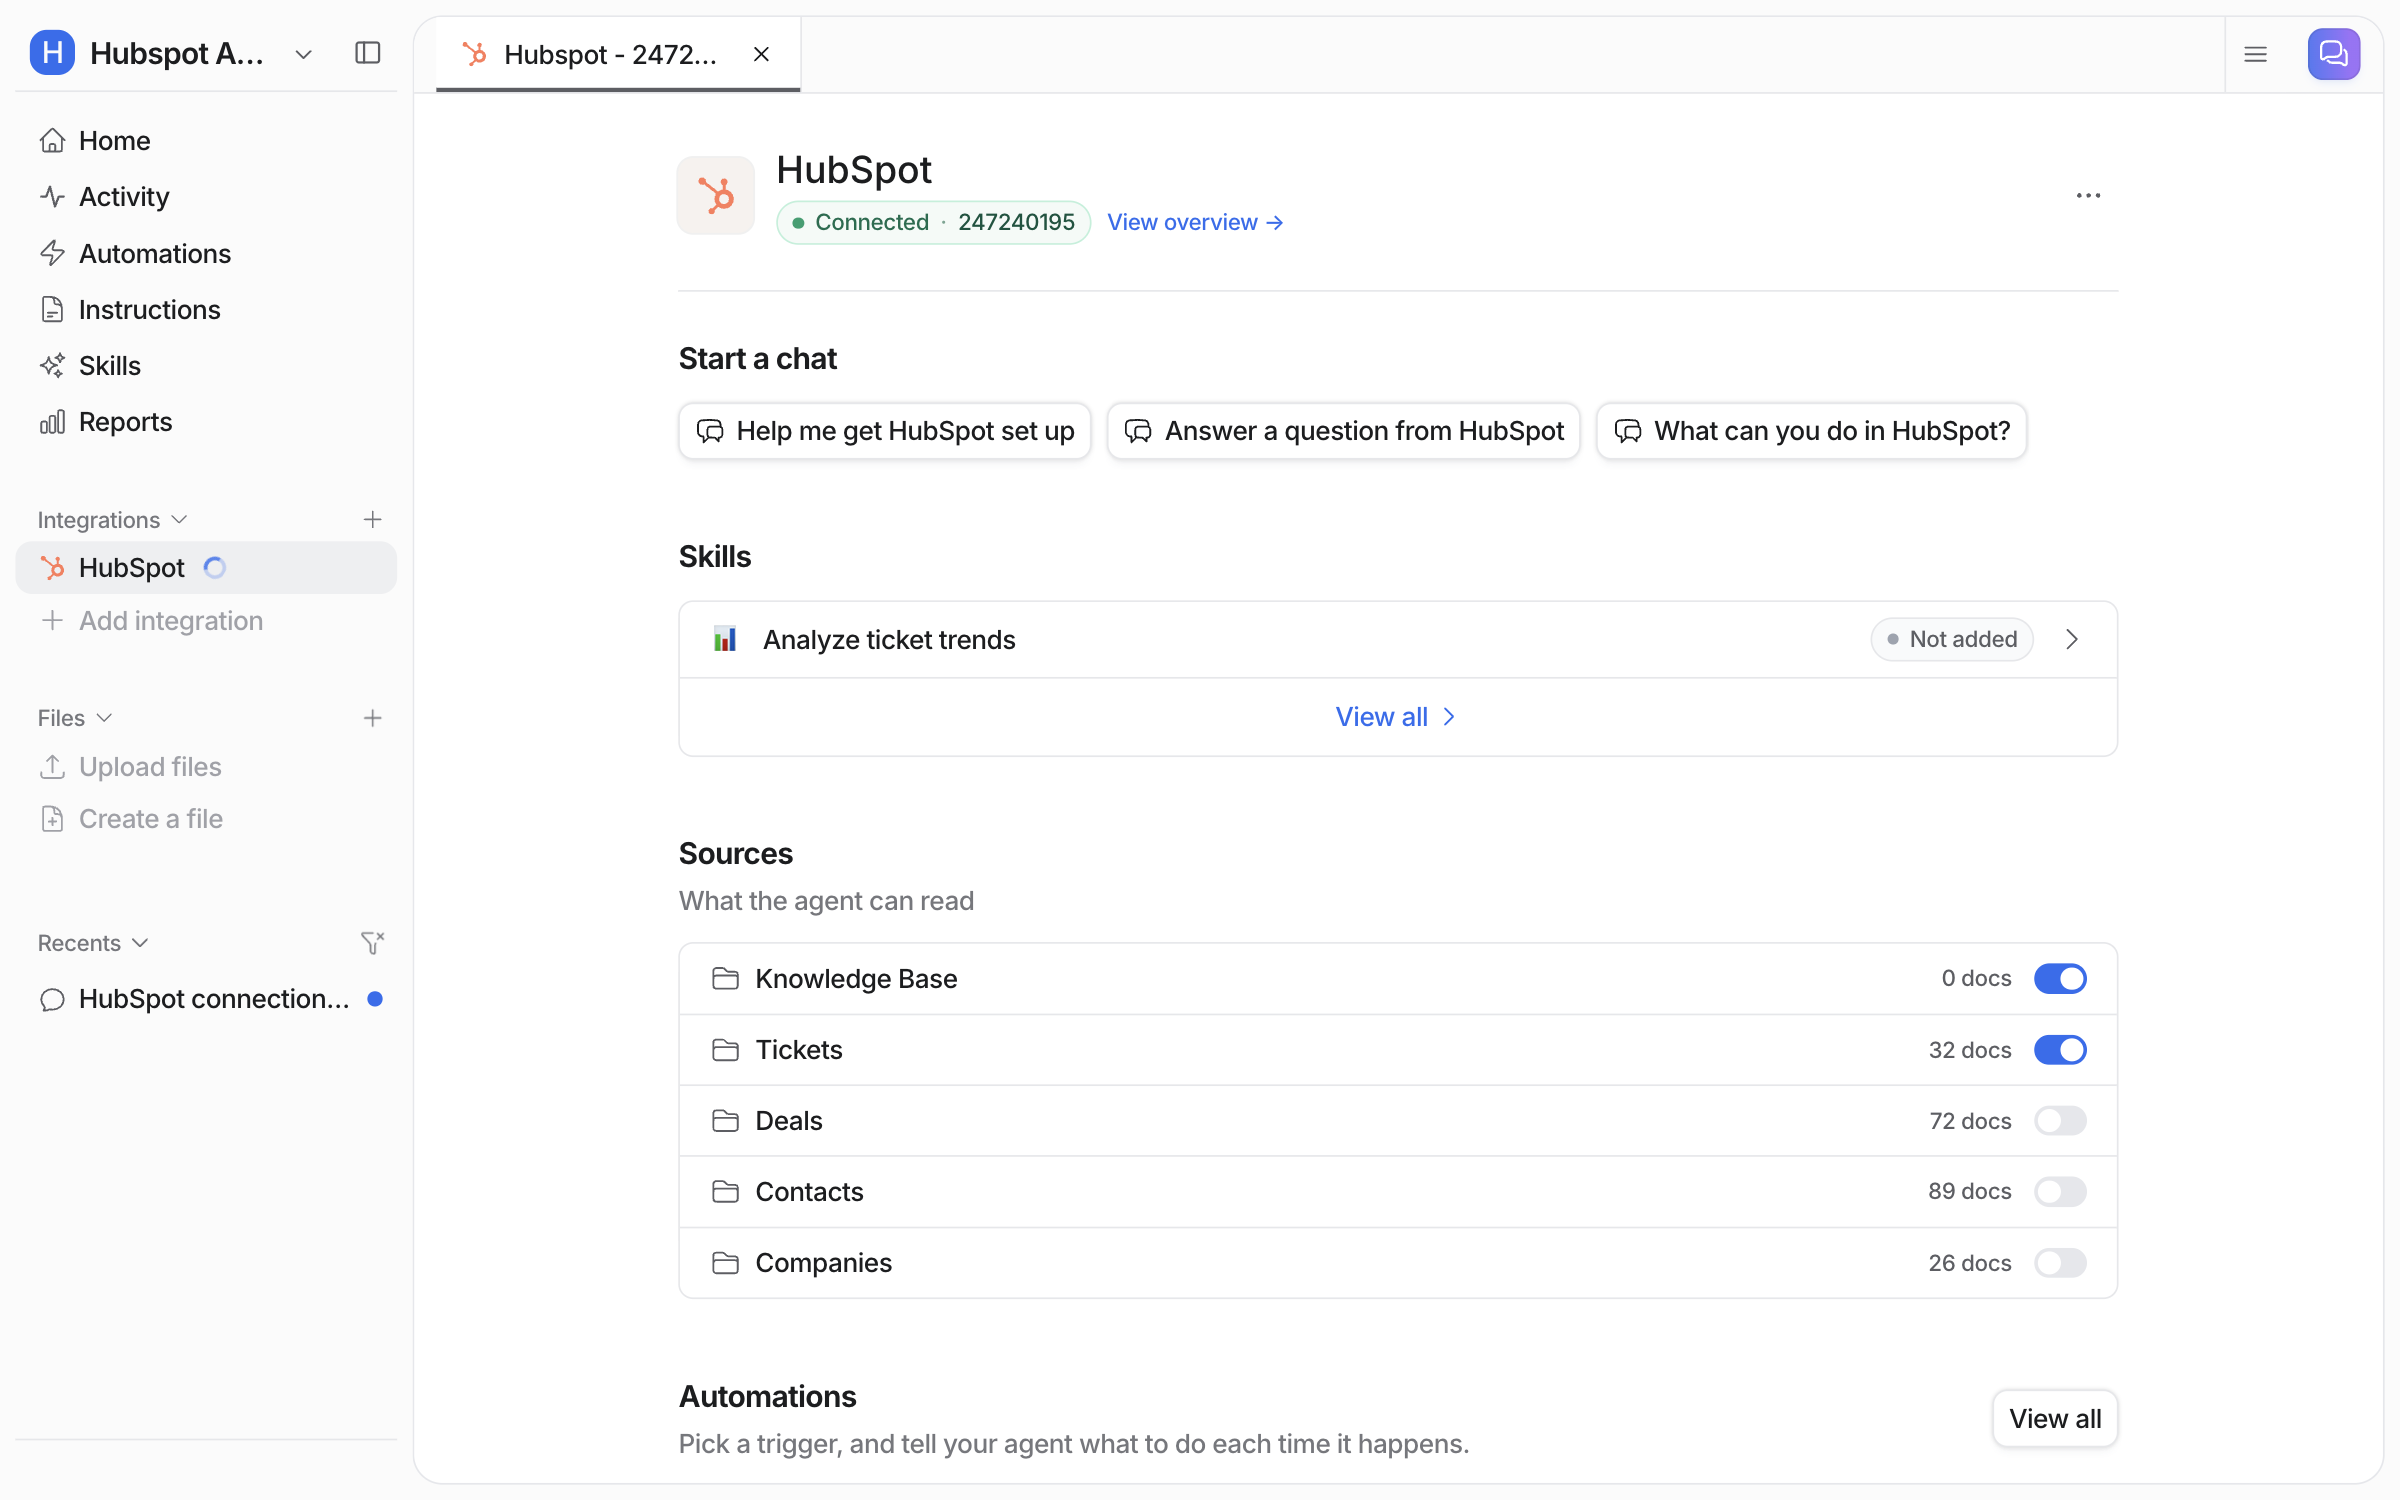Click the View overview link
The height and width of the screenshot is (1500, 2400).
point(1195,222)
